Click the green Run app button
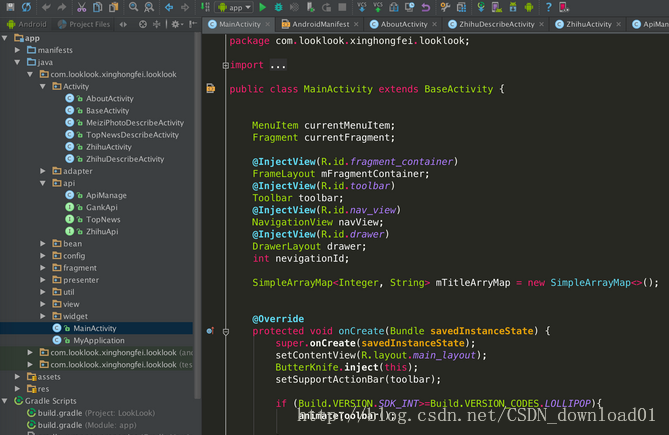This screenshot has width=669, height=435. click(262, 7)
